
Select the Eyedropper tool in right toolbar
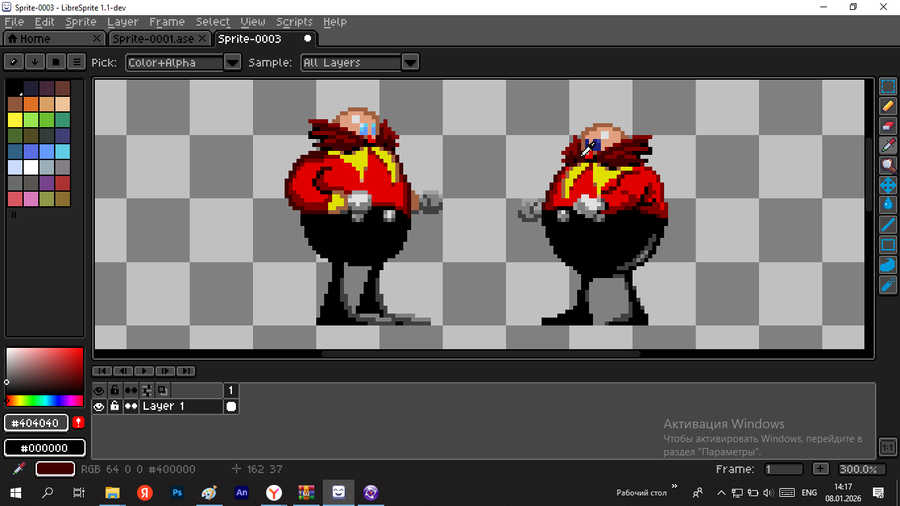click(x=888, y=146)
